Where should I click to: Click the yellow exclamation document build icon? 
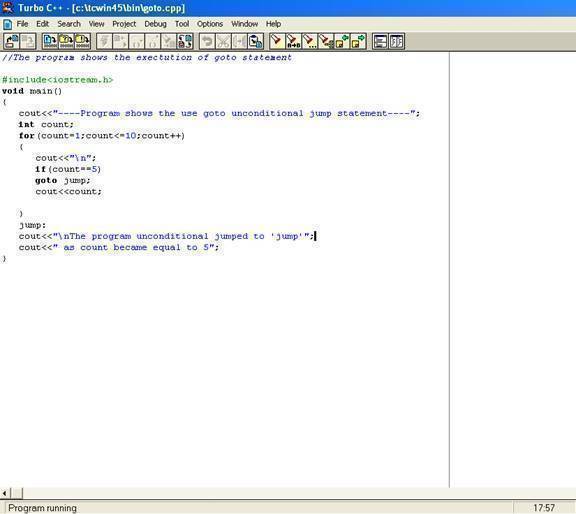coord(83,41)
